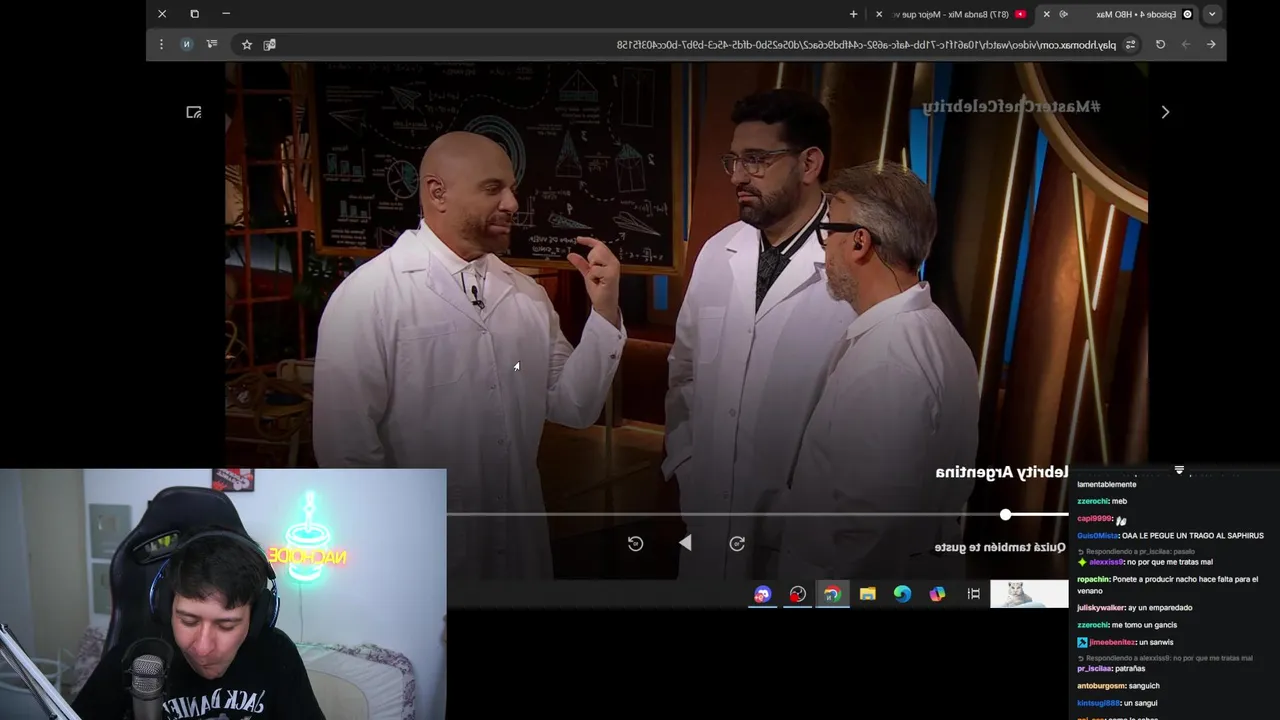Click the white cat thumbnail on taskbar
This screenshot has width=1280, height=720.
[x=1029, y=594]
